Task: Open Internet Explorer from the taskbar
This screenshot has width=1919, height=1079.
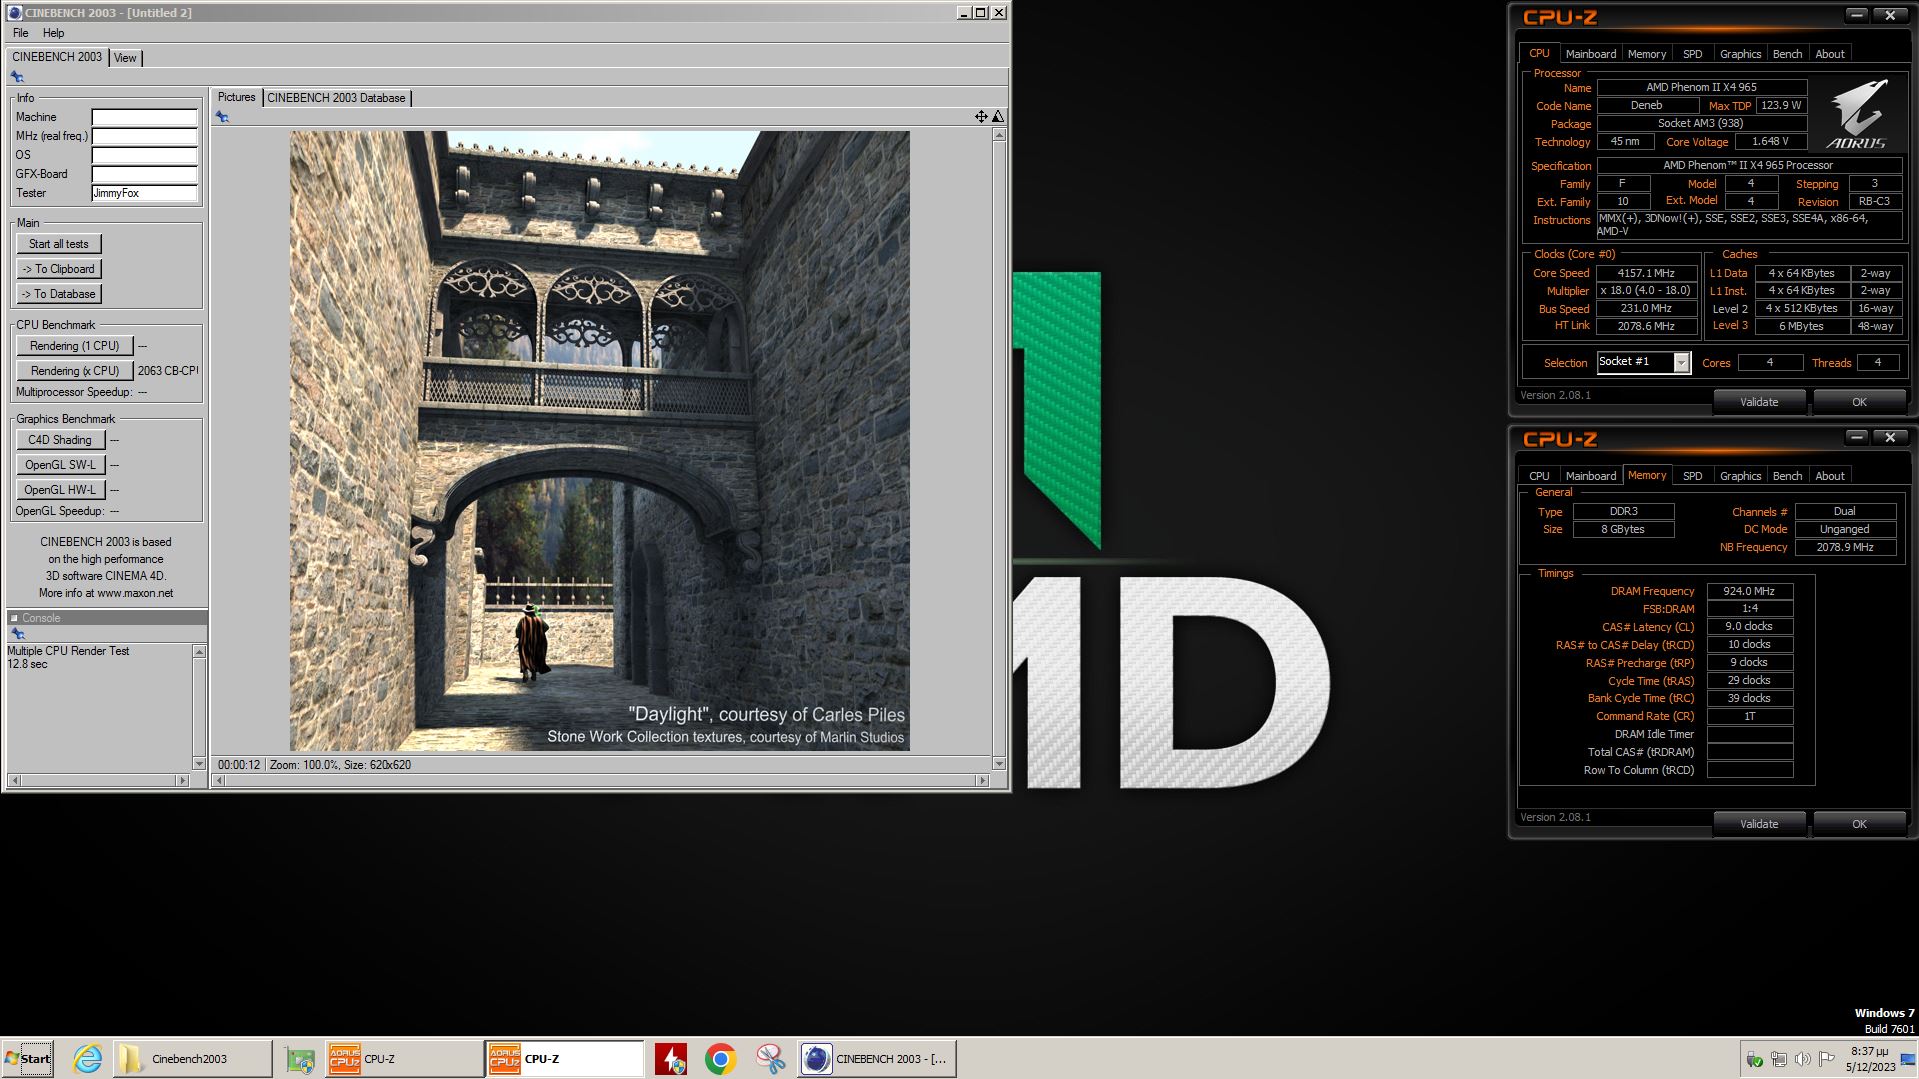Action: click(x=88, y=1059)
